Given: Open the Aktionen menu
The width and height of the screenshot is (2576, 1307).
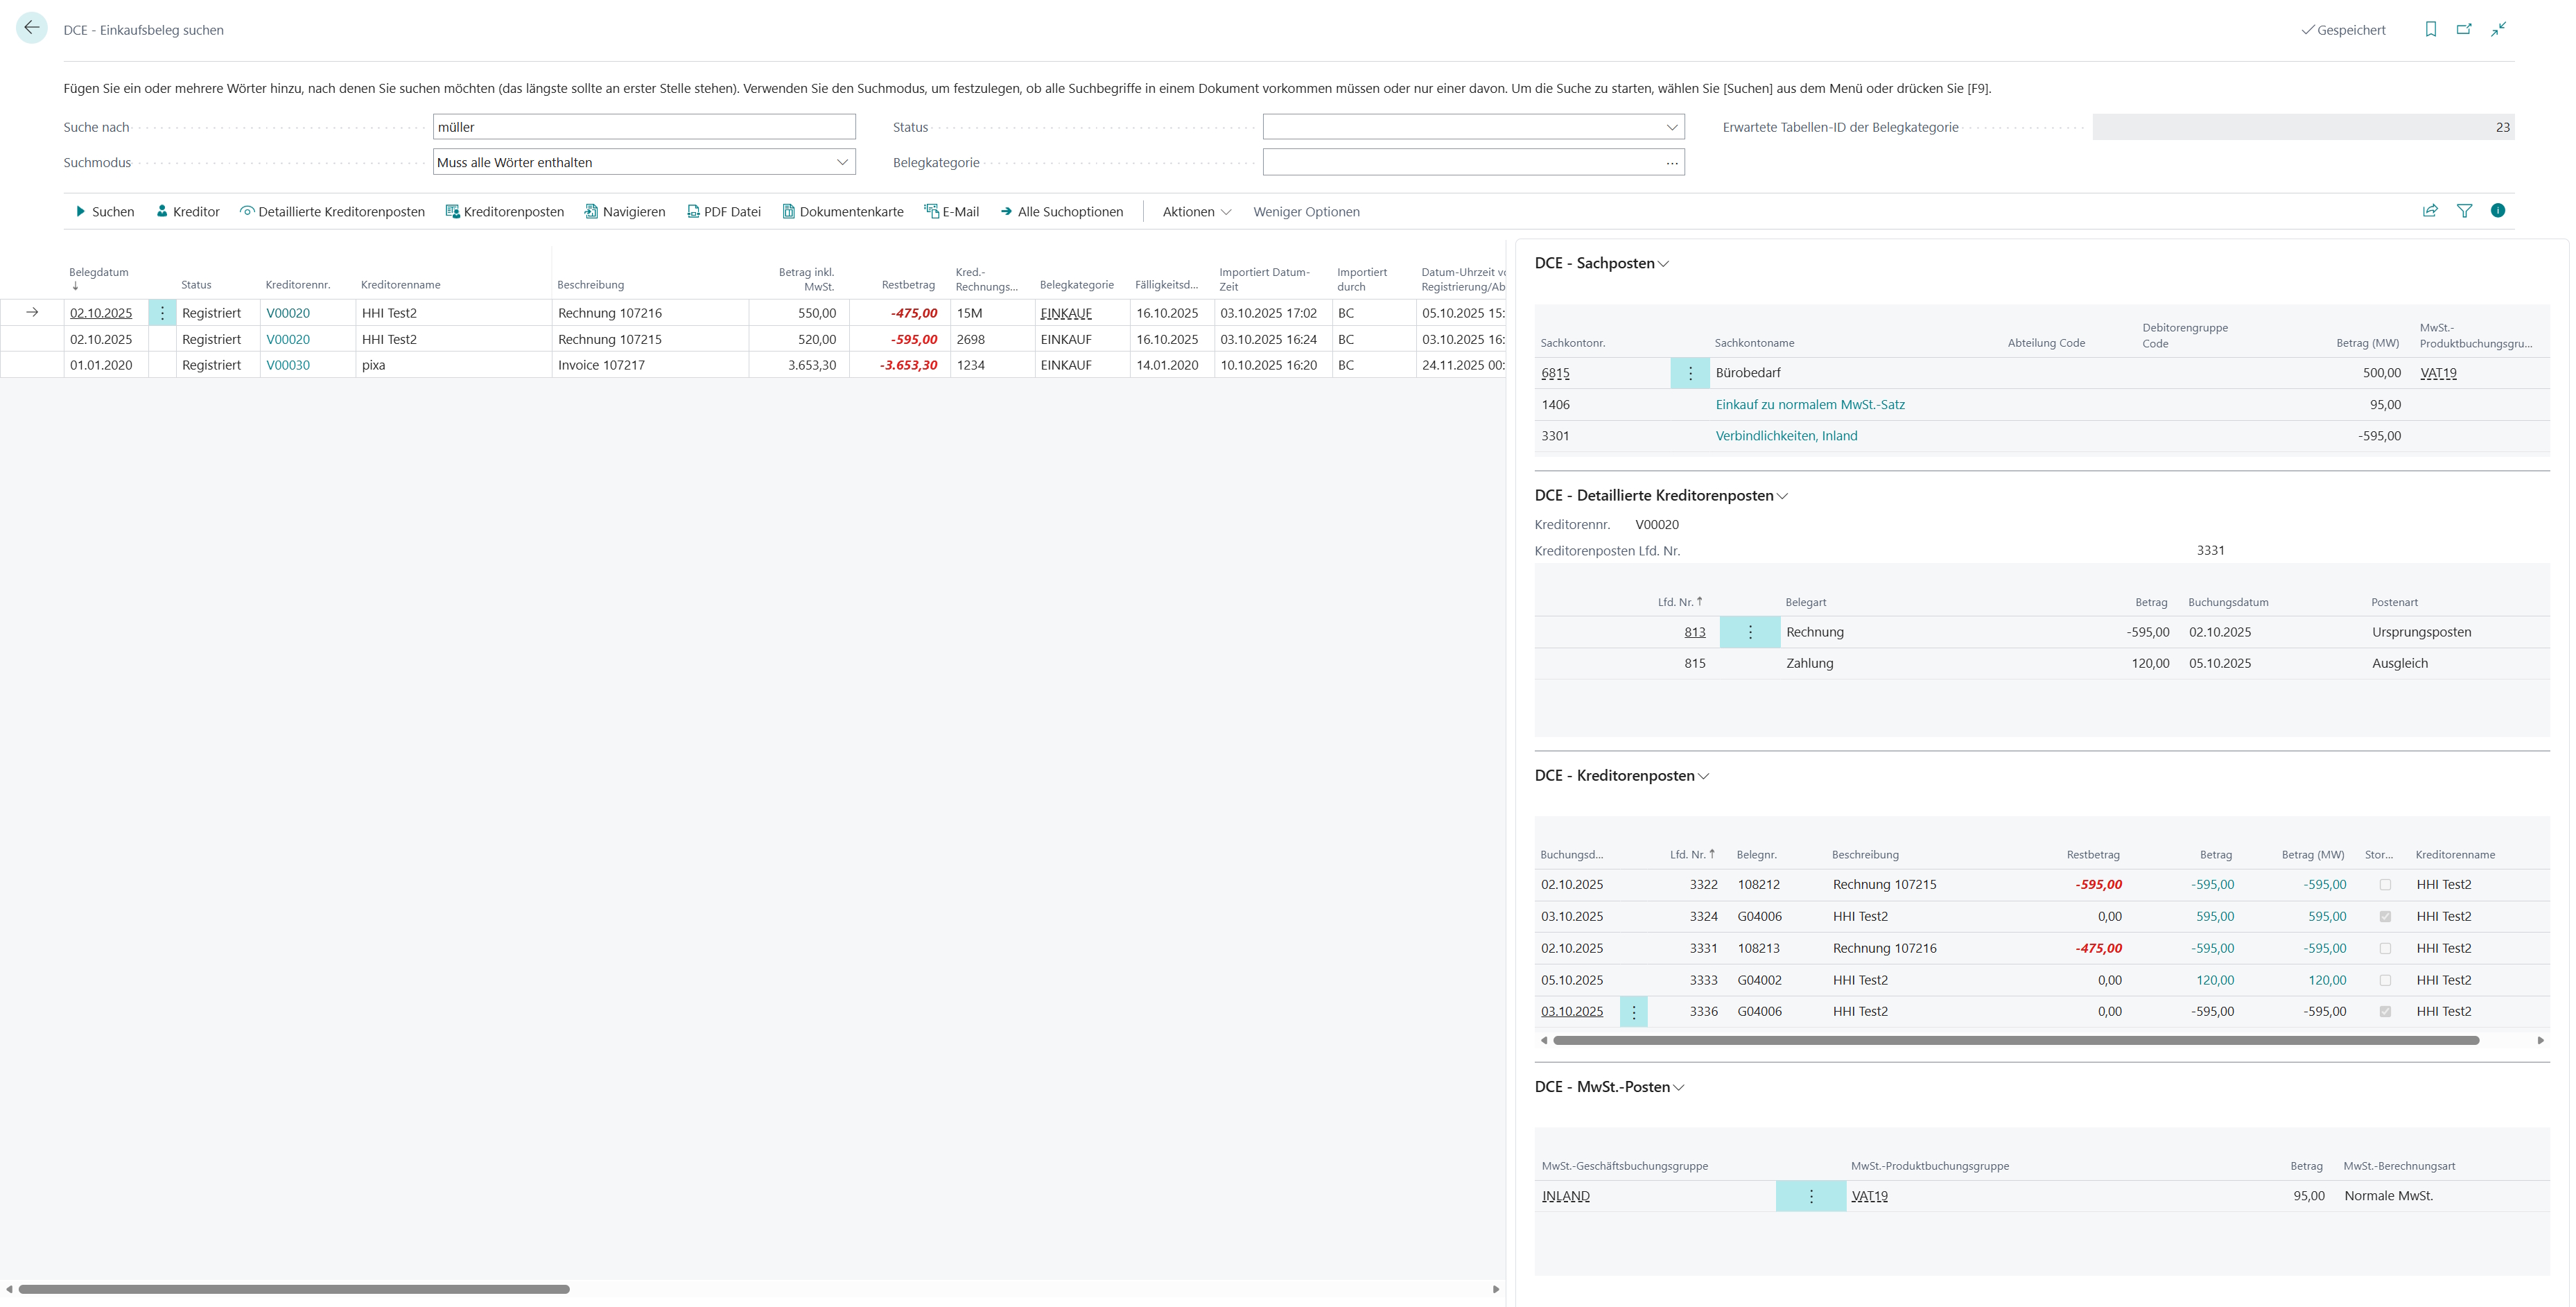Looking at the screenshot, I should (x=1196, y=212).
